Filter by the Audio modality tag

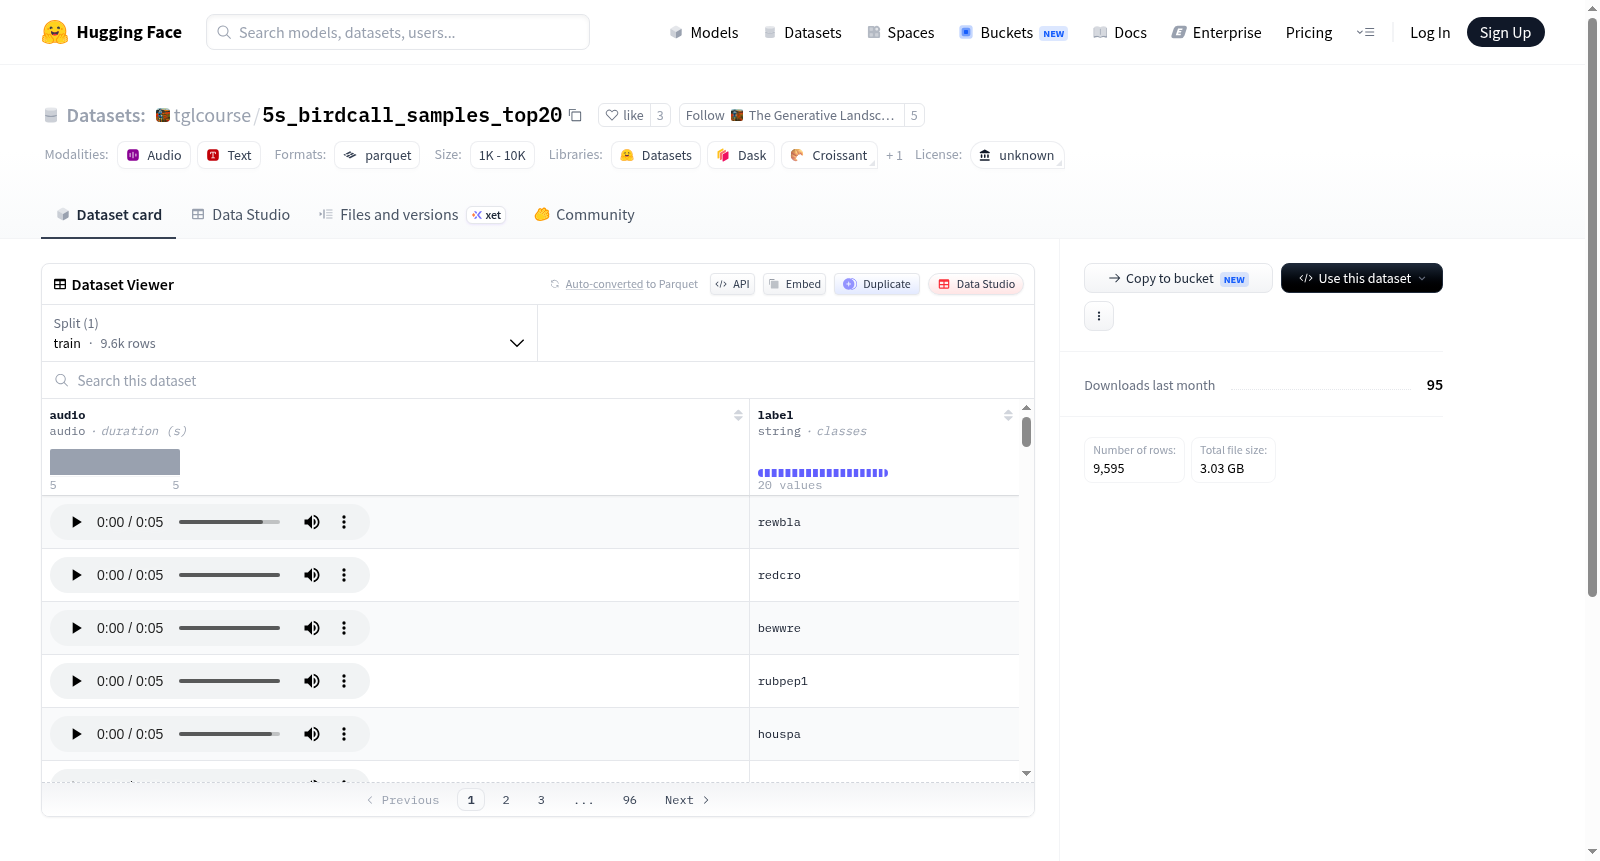[x=154, y=155]
